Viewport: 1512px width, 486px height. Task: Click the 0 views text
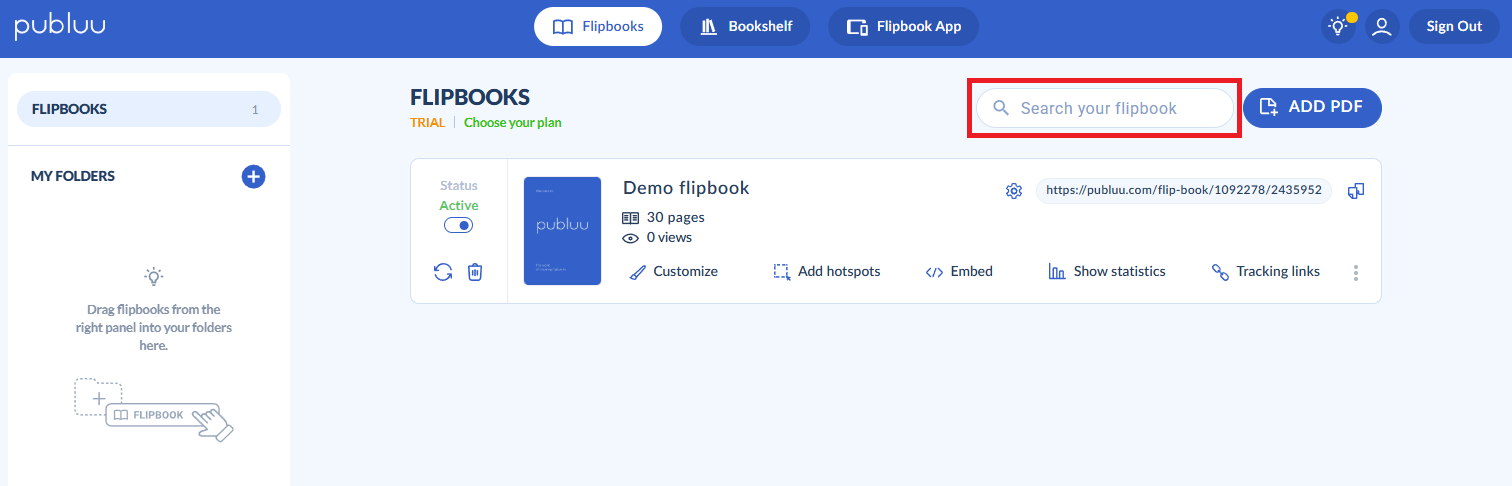click(669, 238)
